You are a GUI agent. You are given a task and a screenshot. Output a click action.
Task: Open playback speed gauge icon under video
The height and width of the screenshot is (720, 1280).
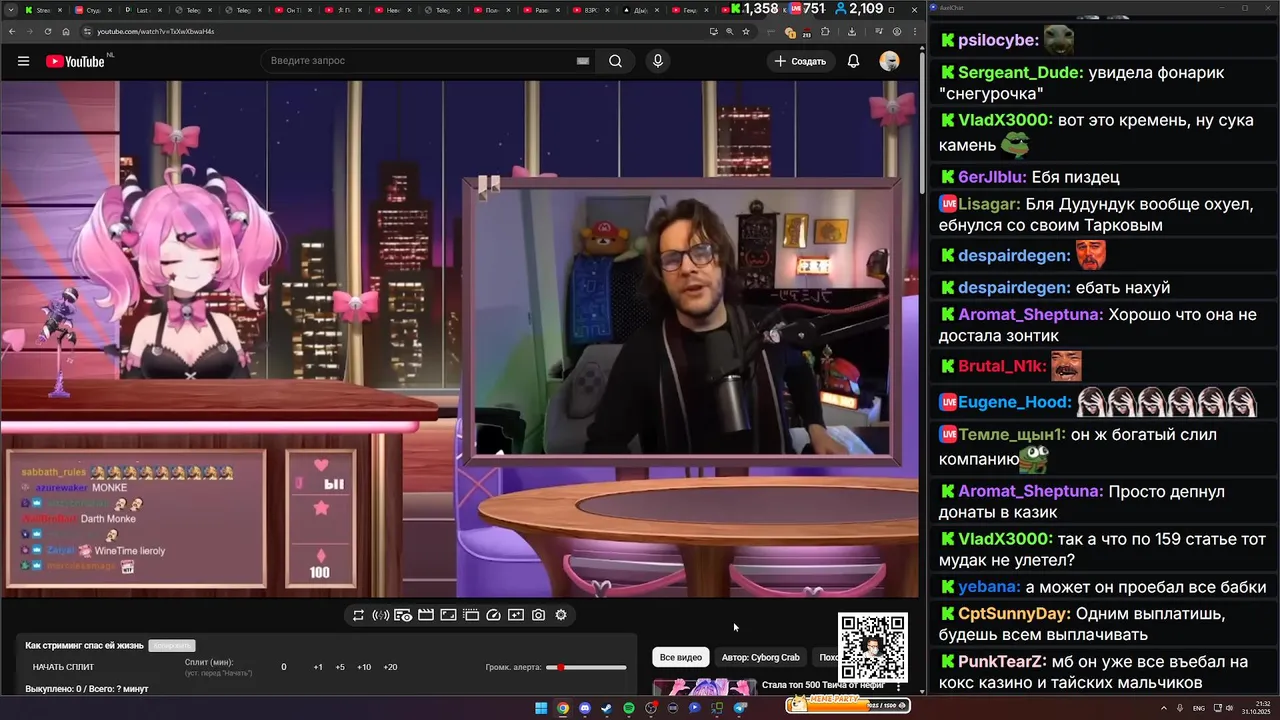click(x=493, y=615)
